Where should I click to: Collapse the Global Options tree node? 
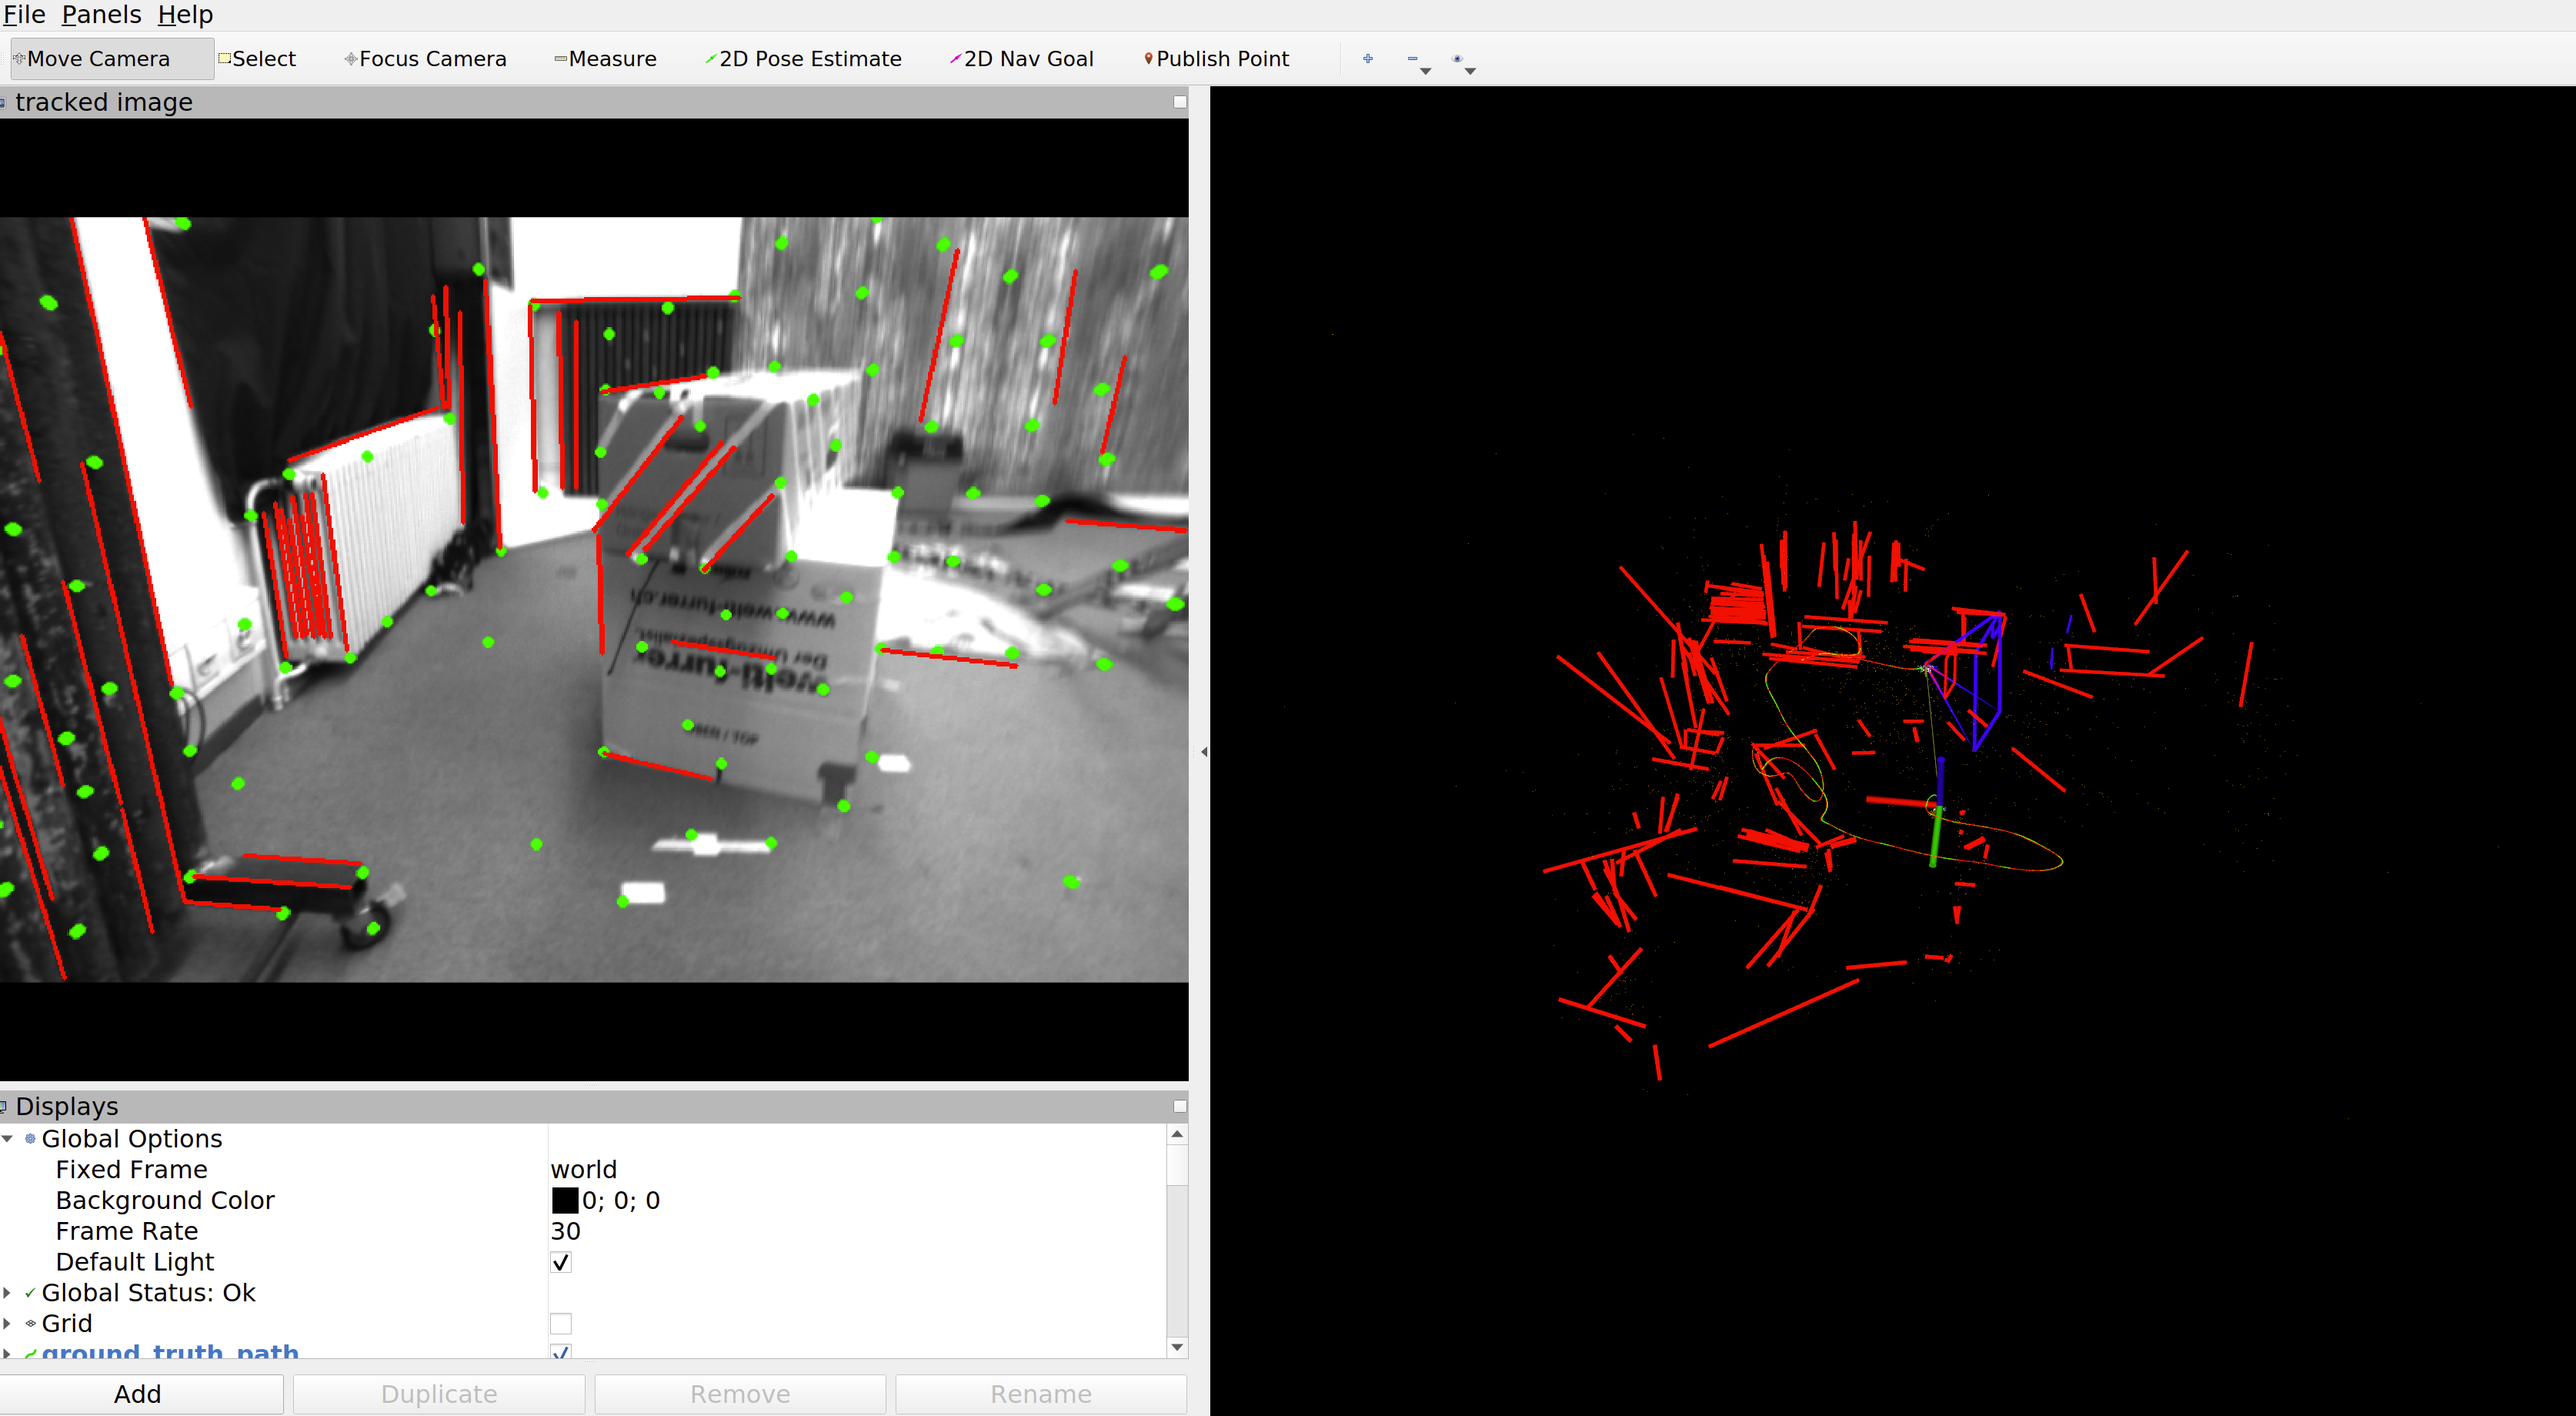tap(8, 1139)
